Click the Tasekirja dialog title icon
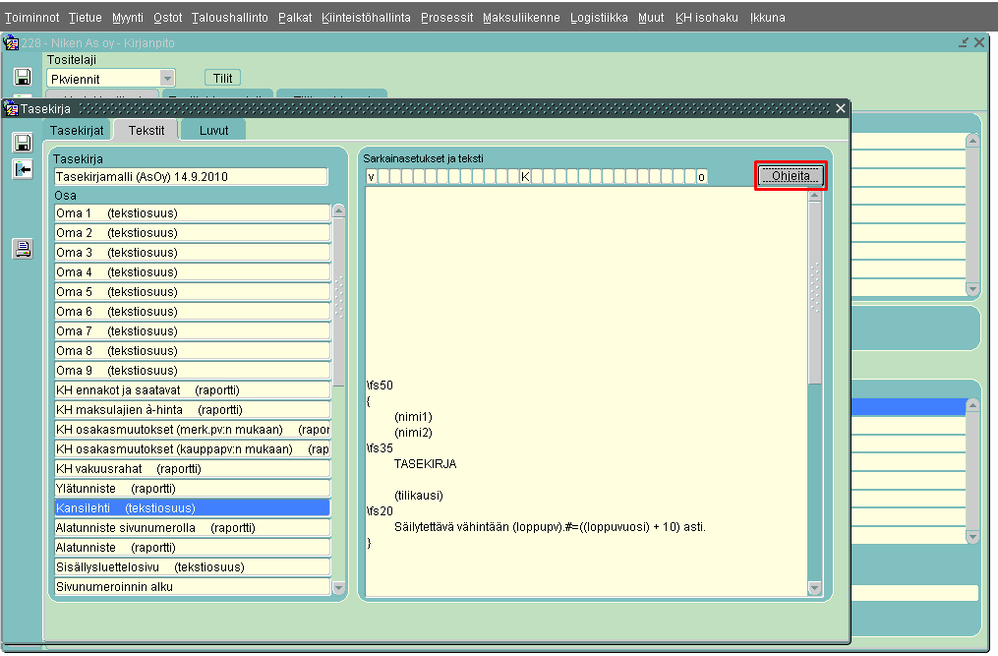Screen dimensions: 998x656 (11, 109)
